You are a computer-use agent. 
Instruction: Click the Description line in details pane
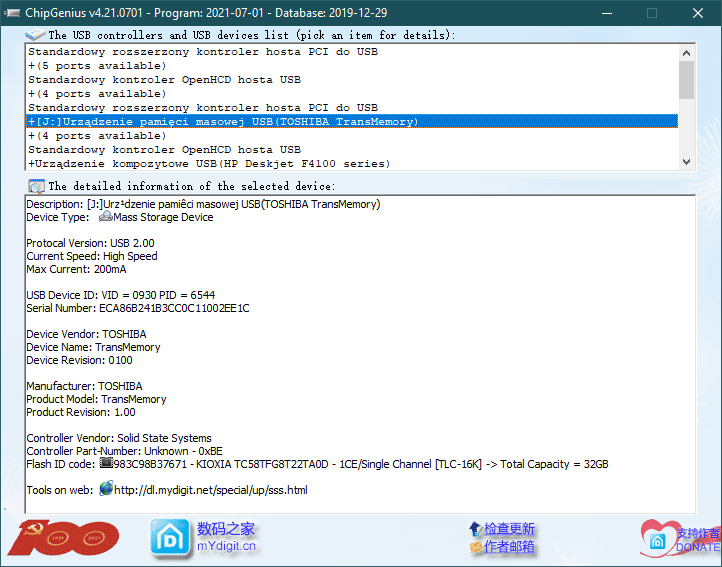click(203, 204)
